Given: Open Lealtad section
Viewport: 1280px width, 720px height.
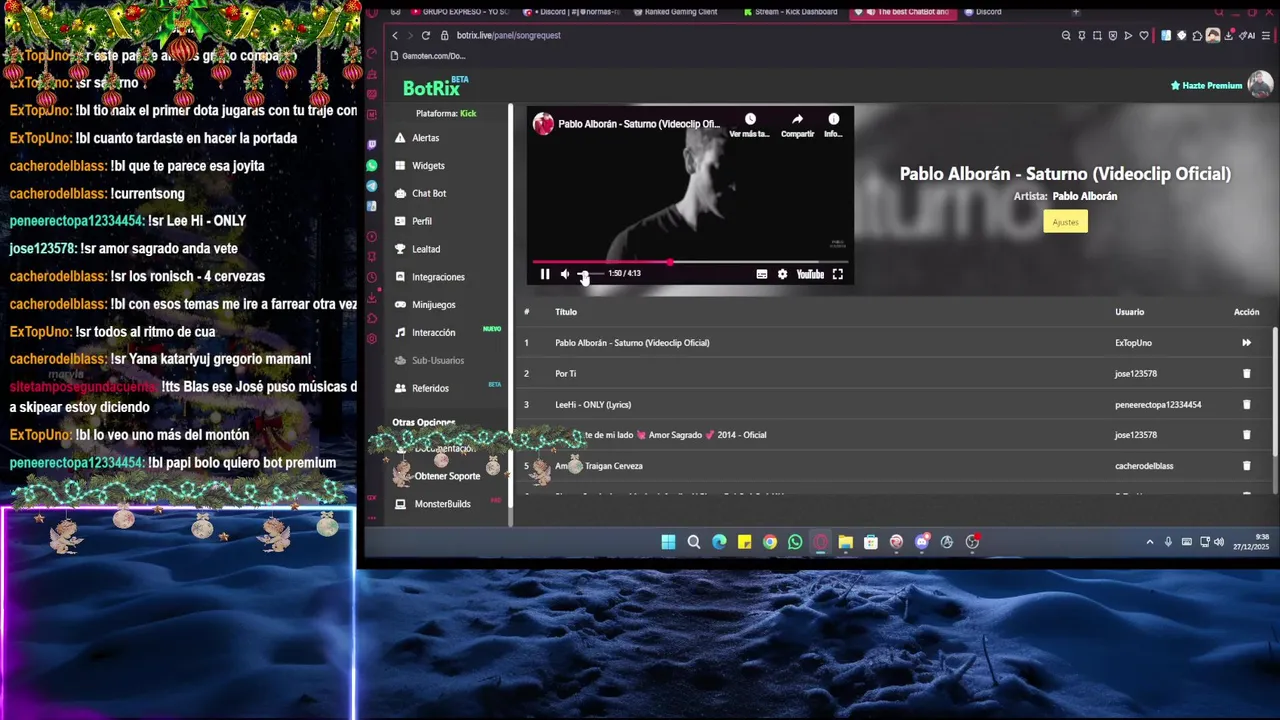Looking at the screenshot, I should coord(426,249).
